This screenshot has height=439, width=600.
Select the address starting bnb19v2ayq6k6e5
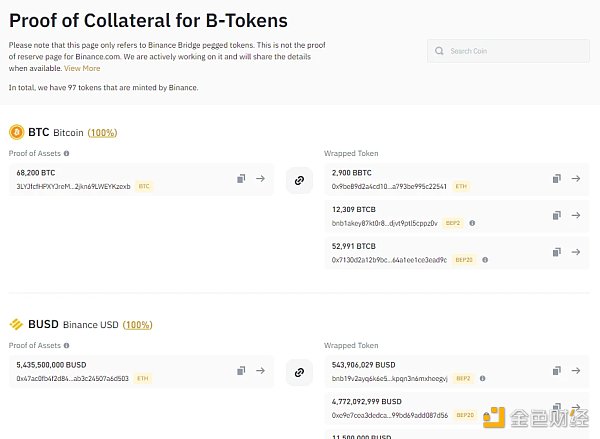[390, 379]
